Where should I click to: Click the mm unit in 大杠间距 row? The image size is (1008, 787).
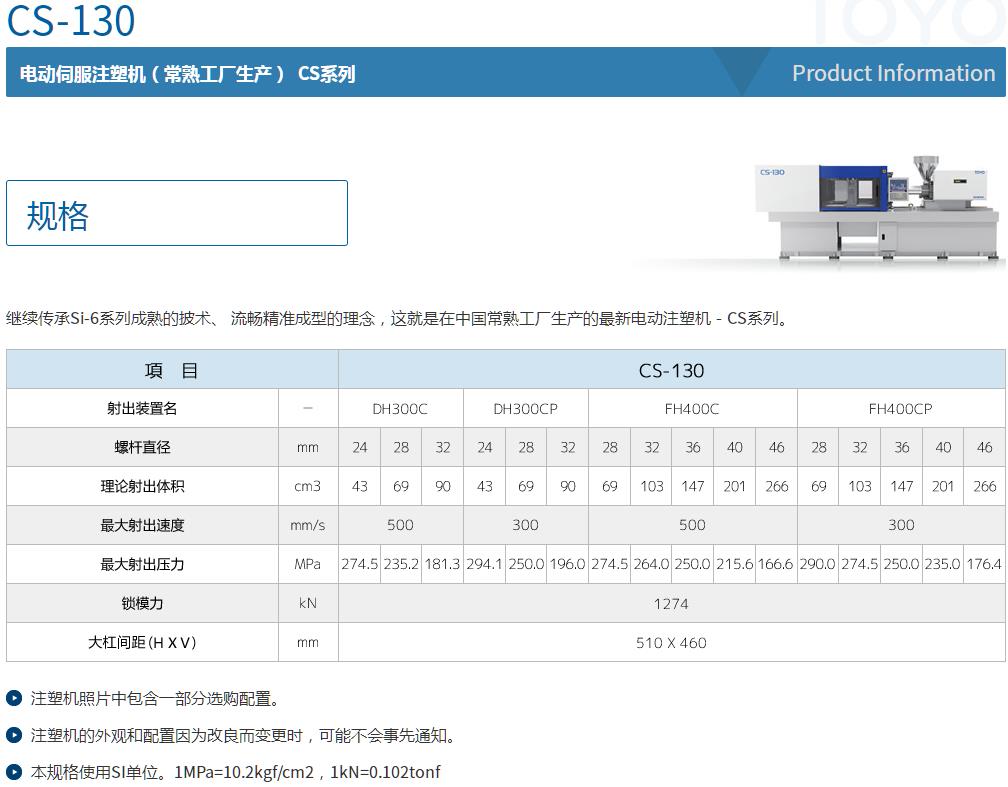308,642
